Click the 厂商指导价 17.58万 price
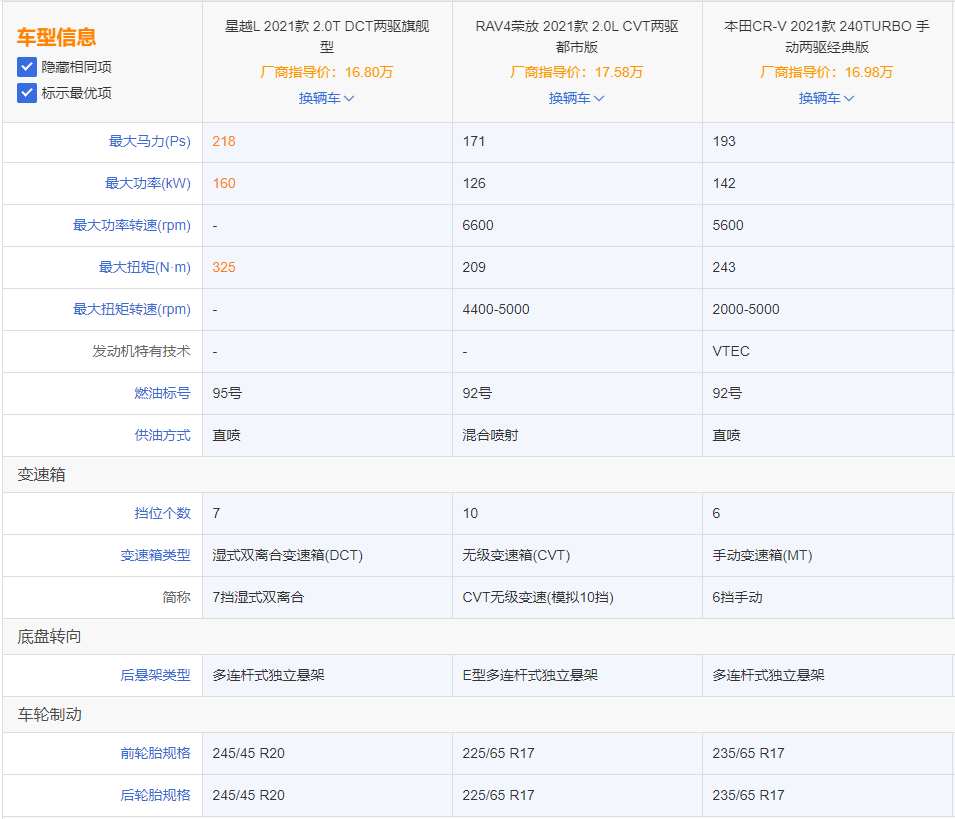 (x=576, y=72)
